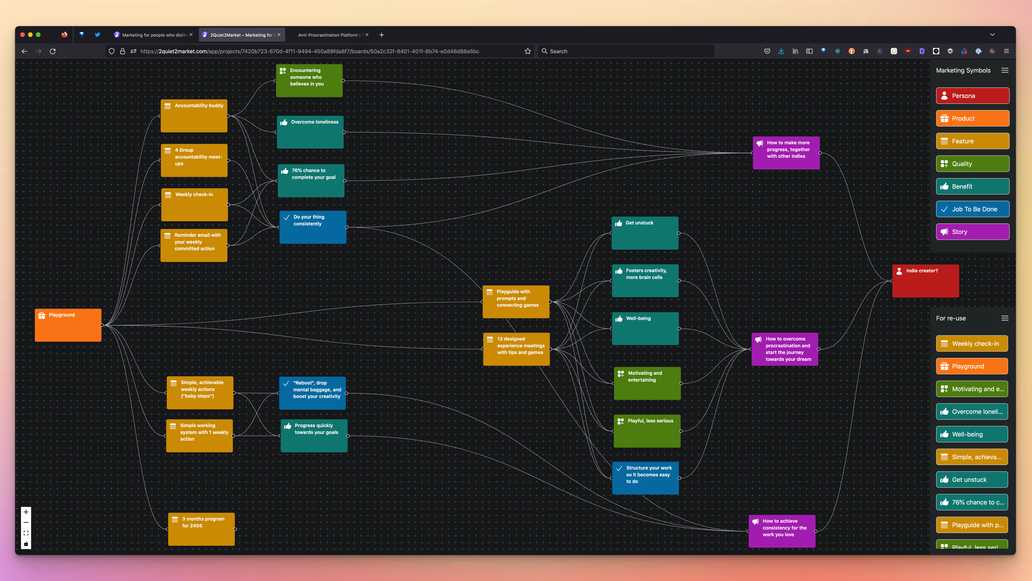Choose the Quality symbol from the palette
The height and width of the screenshot is (581, 1032).
tap(972, 164)
